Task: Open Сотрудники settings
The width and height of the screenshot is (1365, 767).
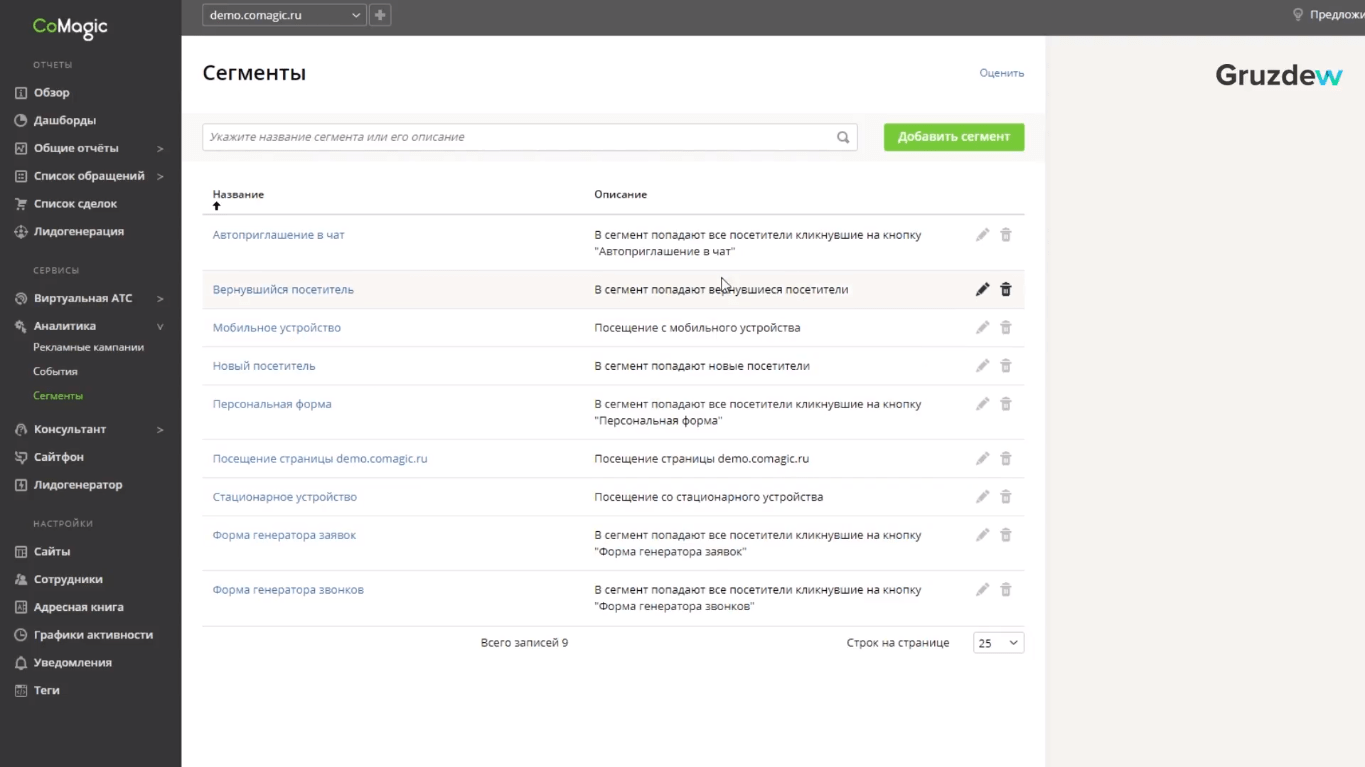Action: point(68,579)
